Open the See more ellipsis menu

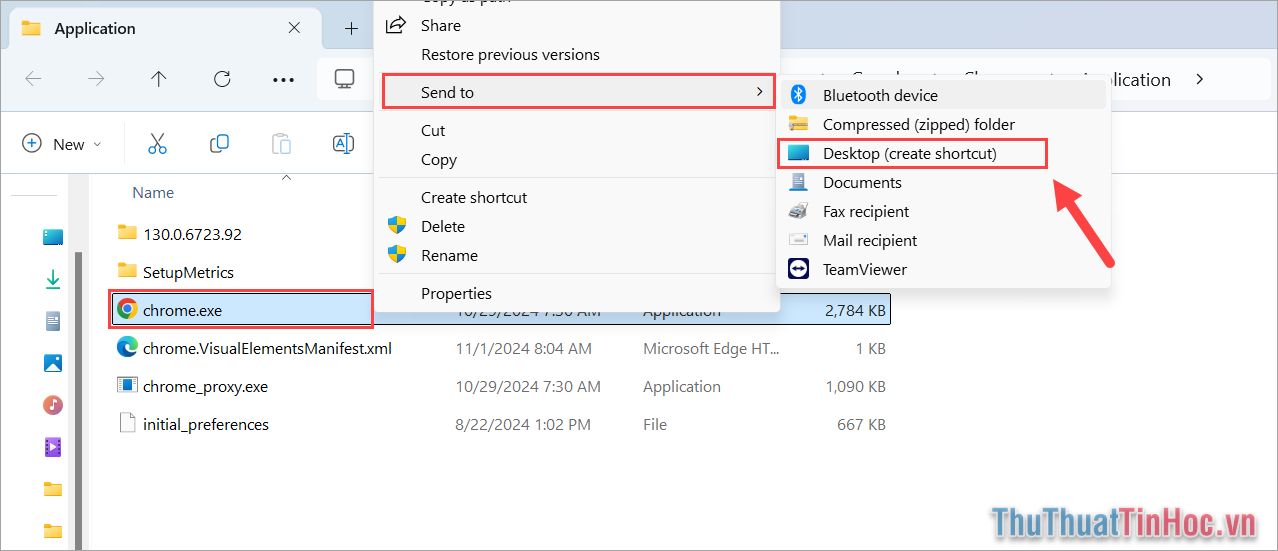(284, 79)
